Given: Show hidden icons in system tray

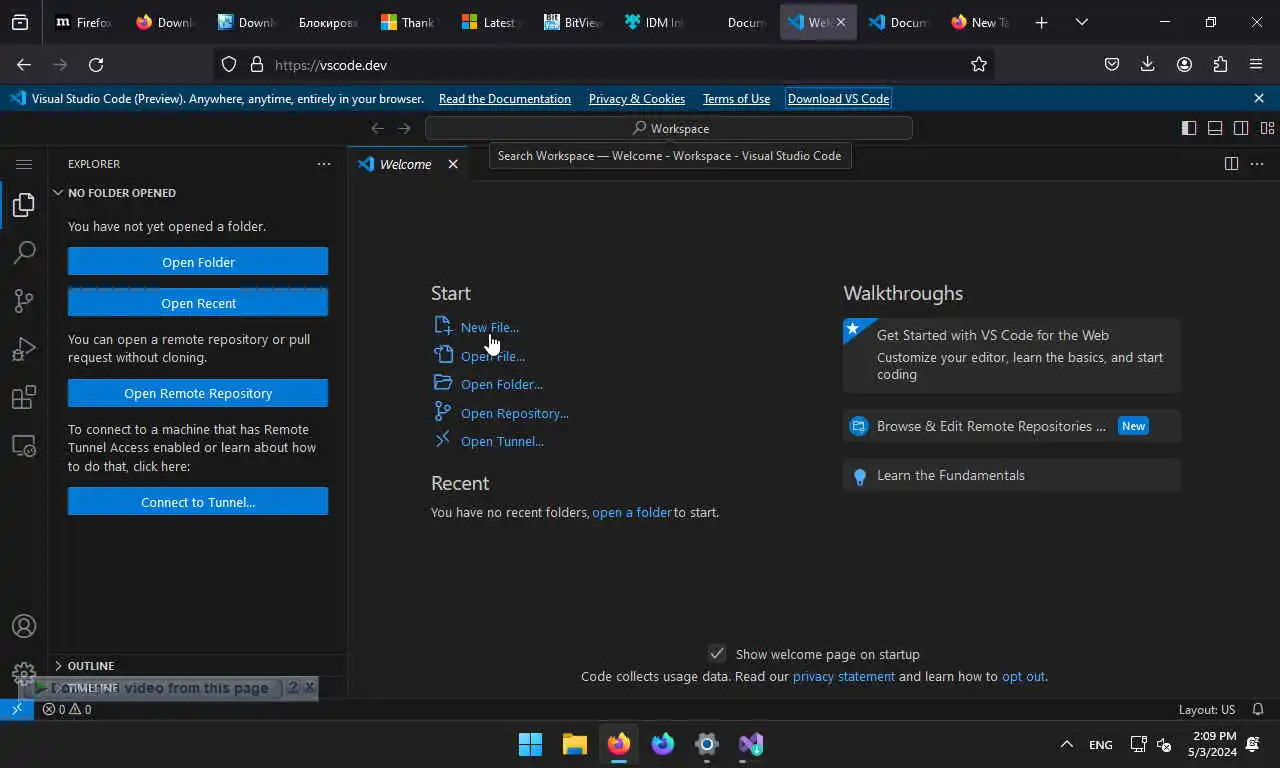Looking at the screenshot, I should [1066, 744].
